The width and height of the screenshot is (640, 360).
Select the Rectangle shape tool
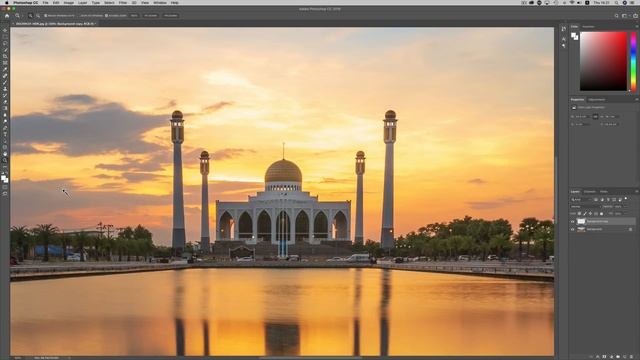point(5,148)
